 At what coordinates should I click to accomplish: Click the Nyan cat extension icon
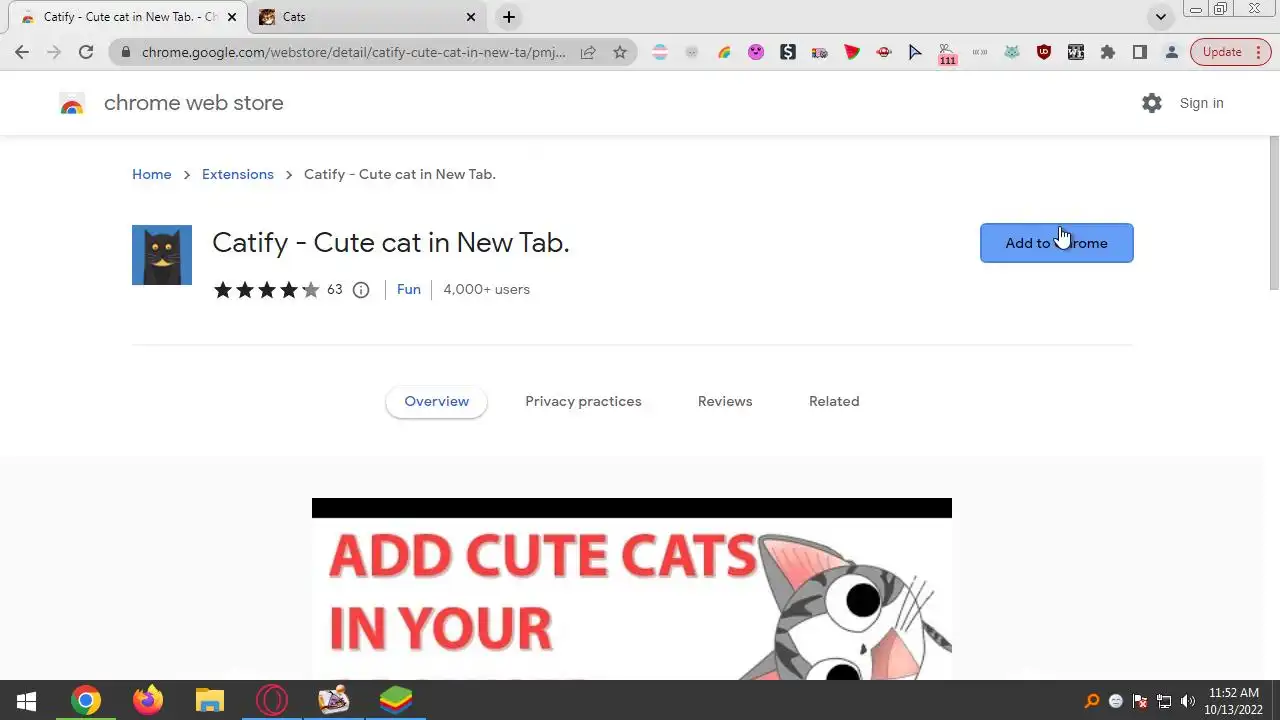click(x=820, y=52)
